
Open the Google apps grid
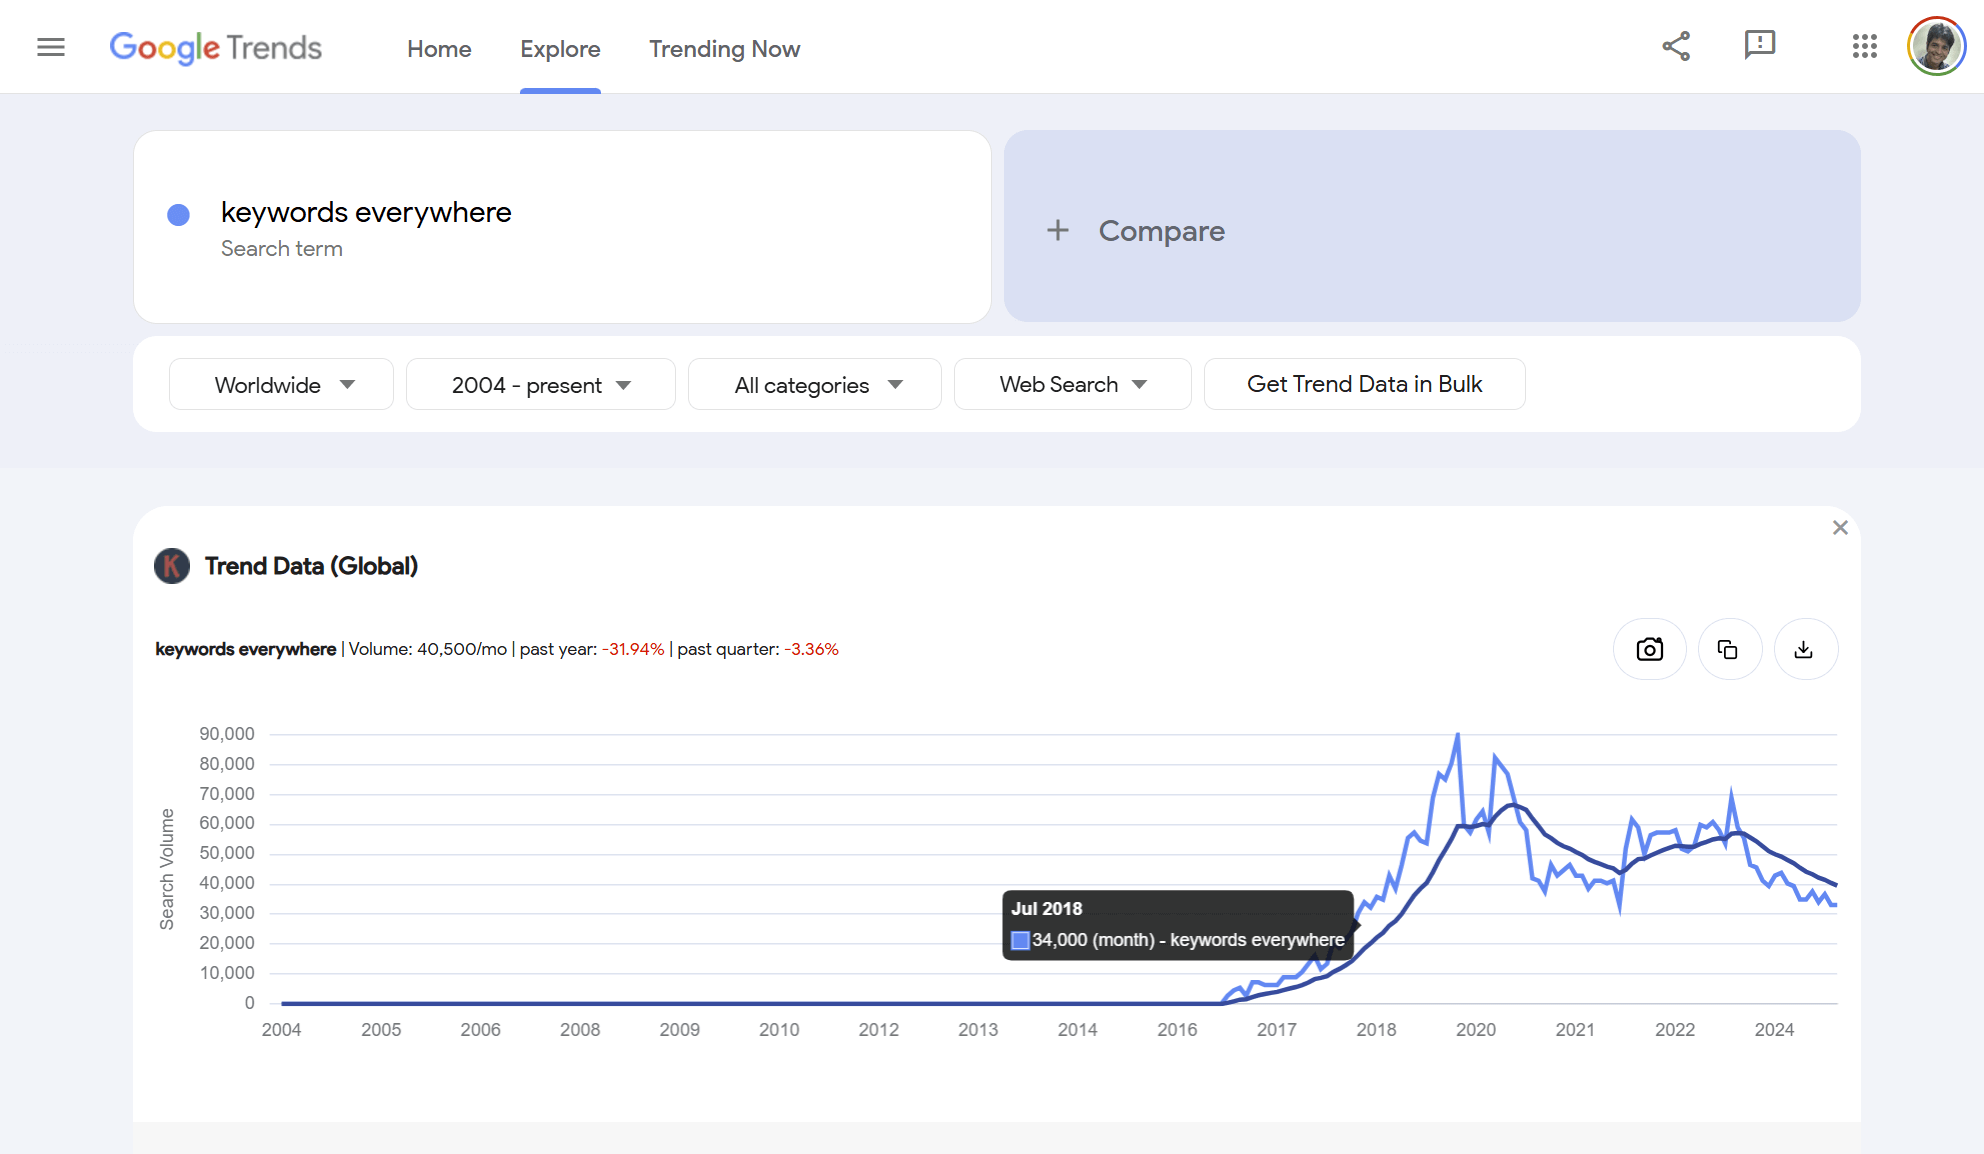pos(1864,46)
